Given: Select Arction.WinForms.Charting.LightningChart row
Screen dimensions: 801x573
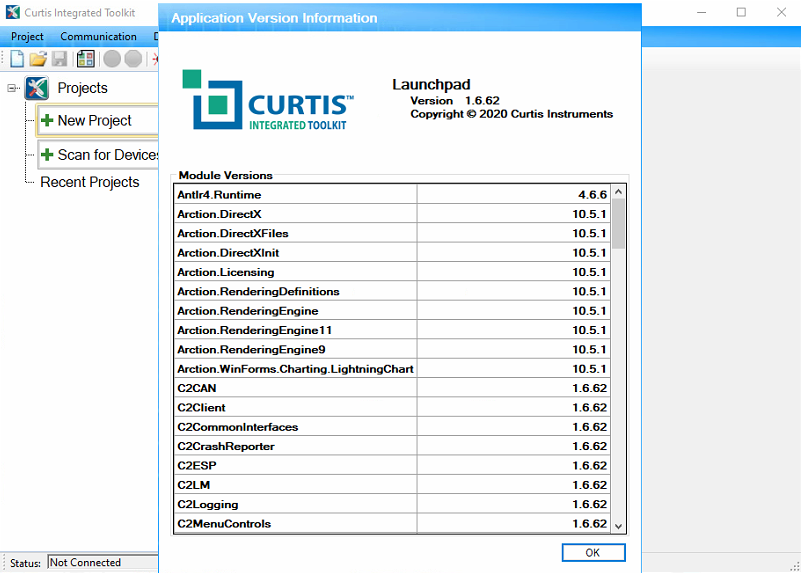Looking at the screenshot, I should [x=392, y=369].
